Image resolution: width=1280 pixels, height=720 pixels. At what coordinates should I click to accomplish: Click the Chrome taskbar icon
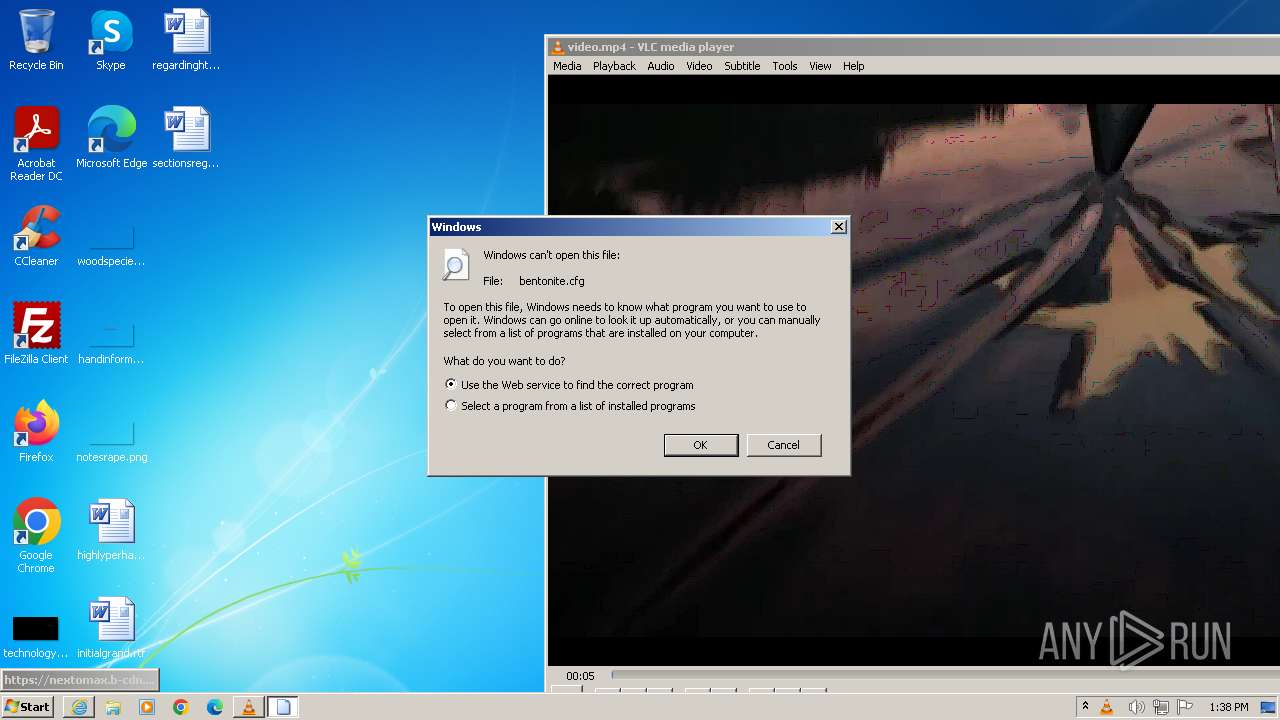181,707
